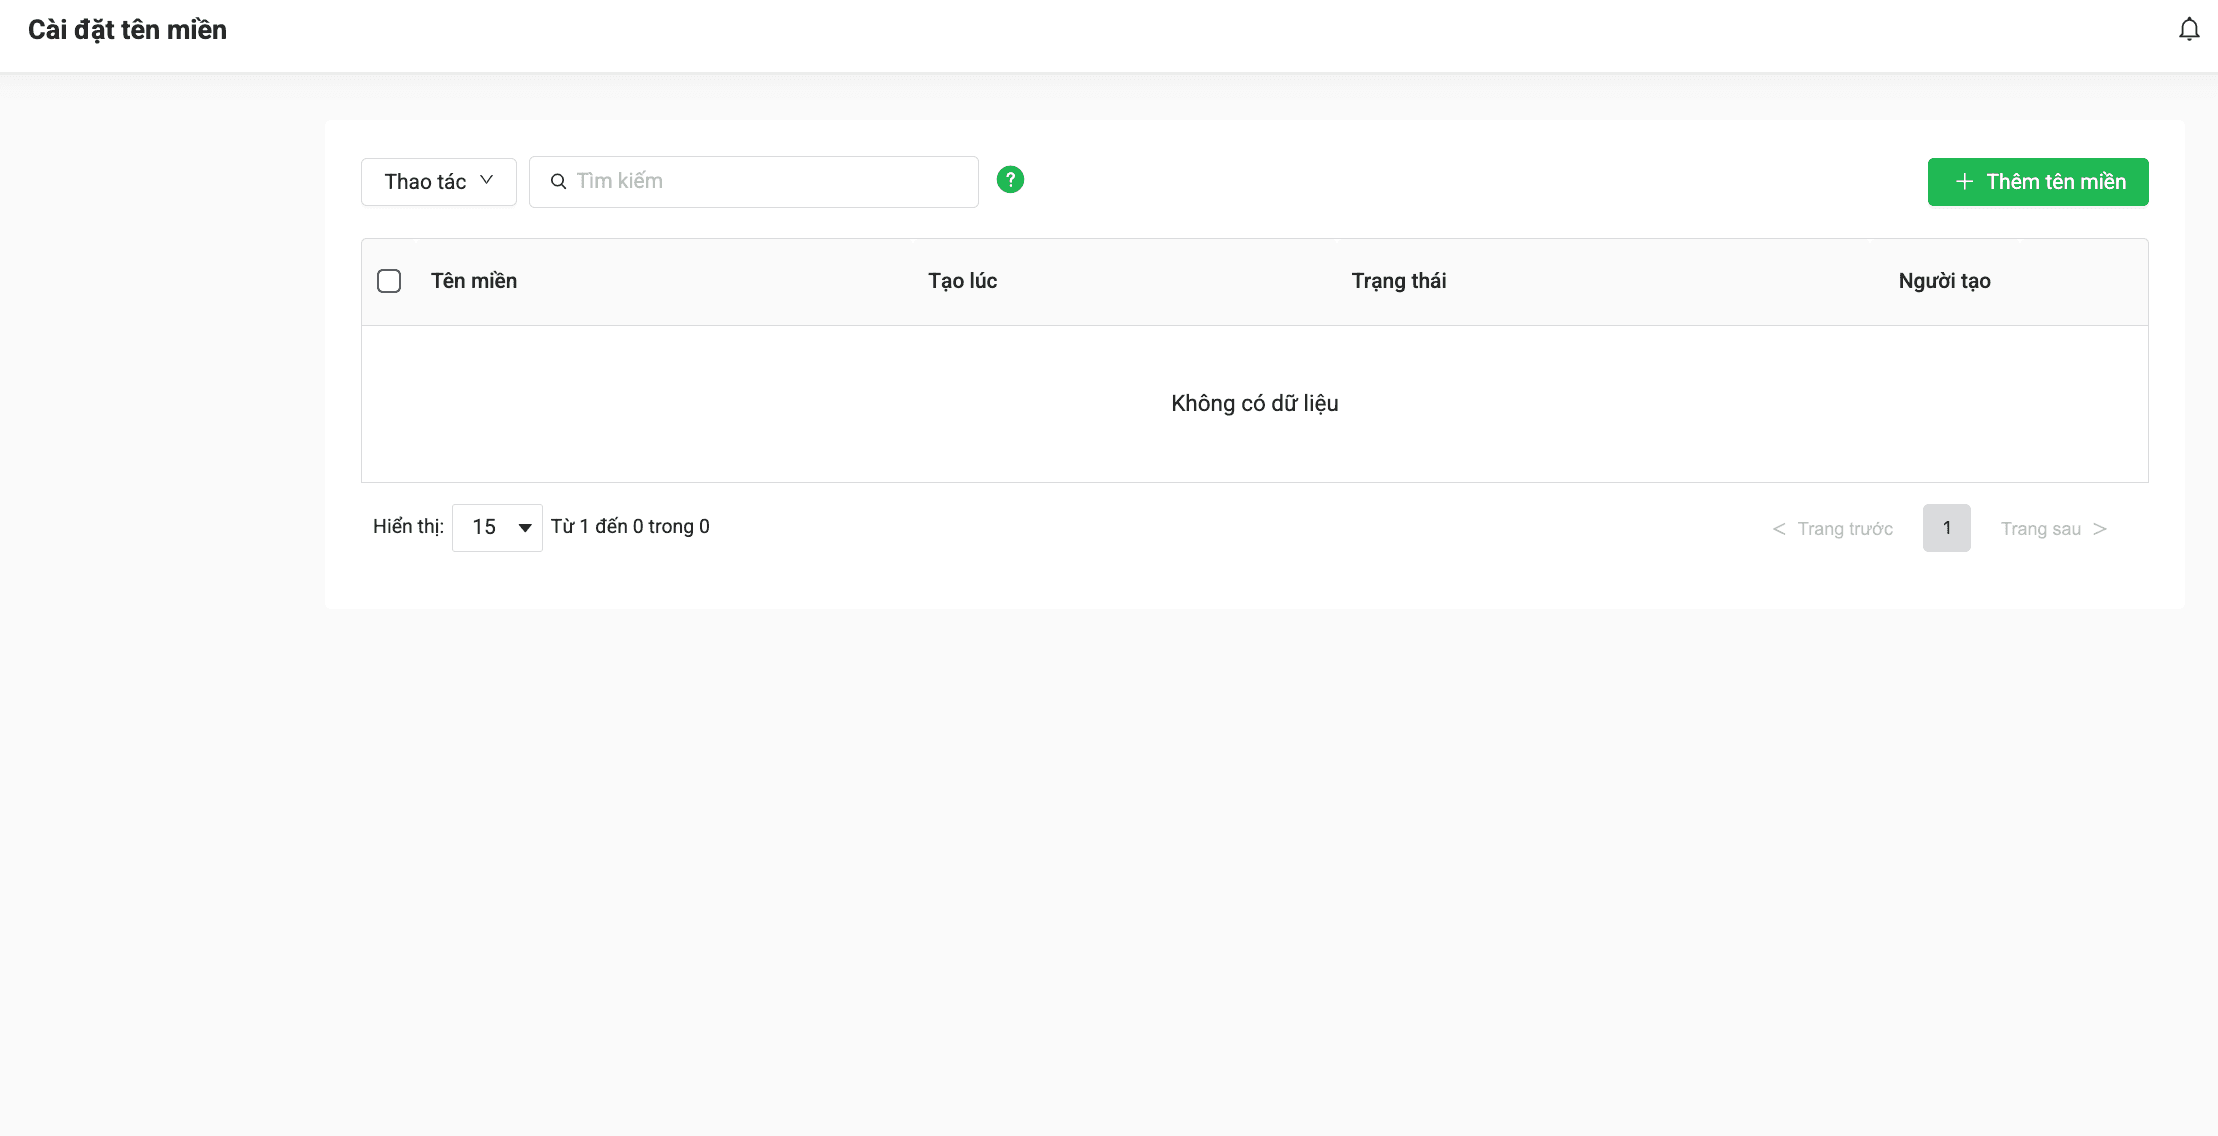Click the Tạo lúc column header
This screenshot has width=2218, height=1136.
coord(962,281)
